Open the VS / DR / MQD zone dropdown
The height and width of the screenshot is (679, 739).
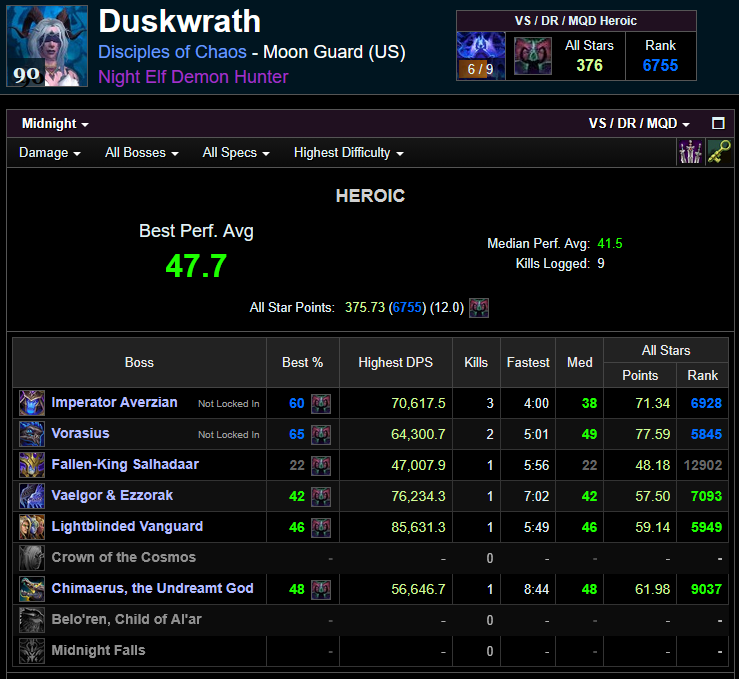639,123
